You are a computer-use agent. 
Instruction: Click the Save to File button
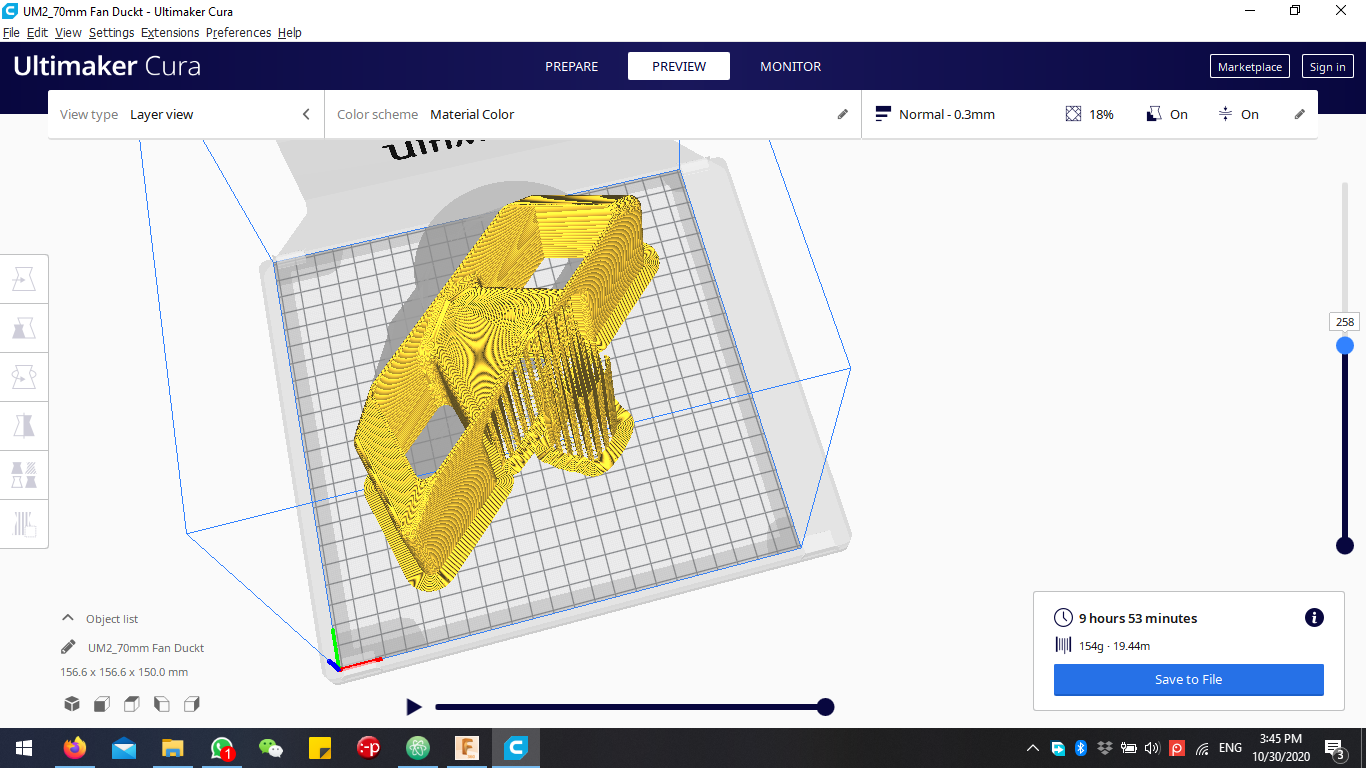pyautogui.click(x=1189, y=679)
